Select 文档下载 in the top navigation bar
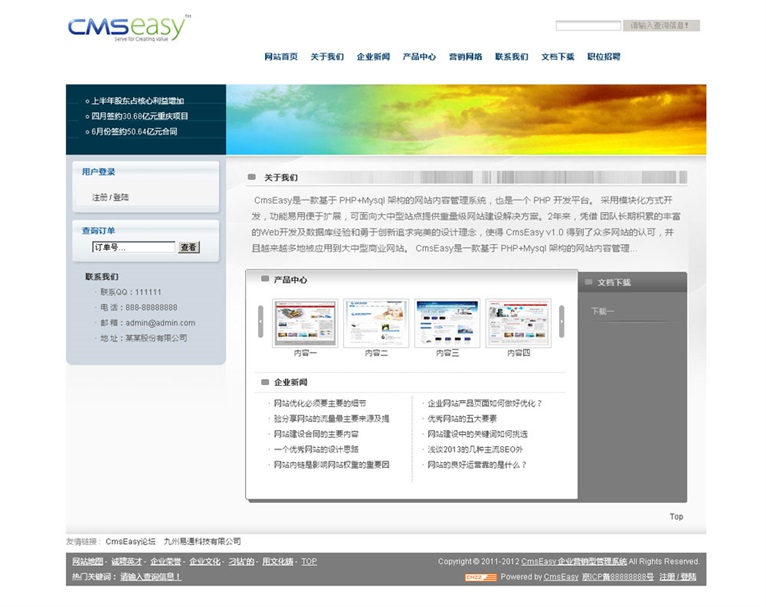The height and width of the screenshot is (607, 766). 557,57
